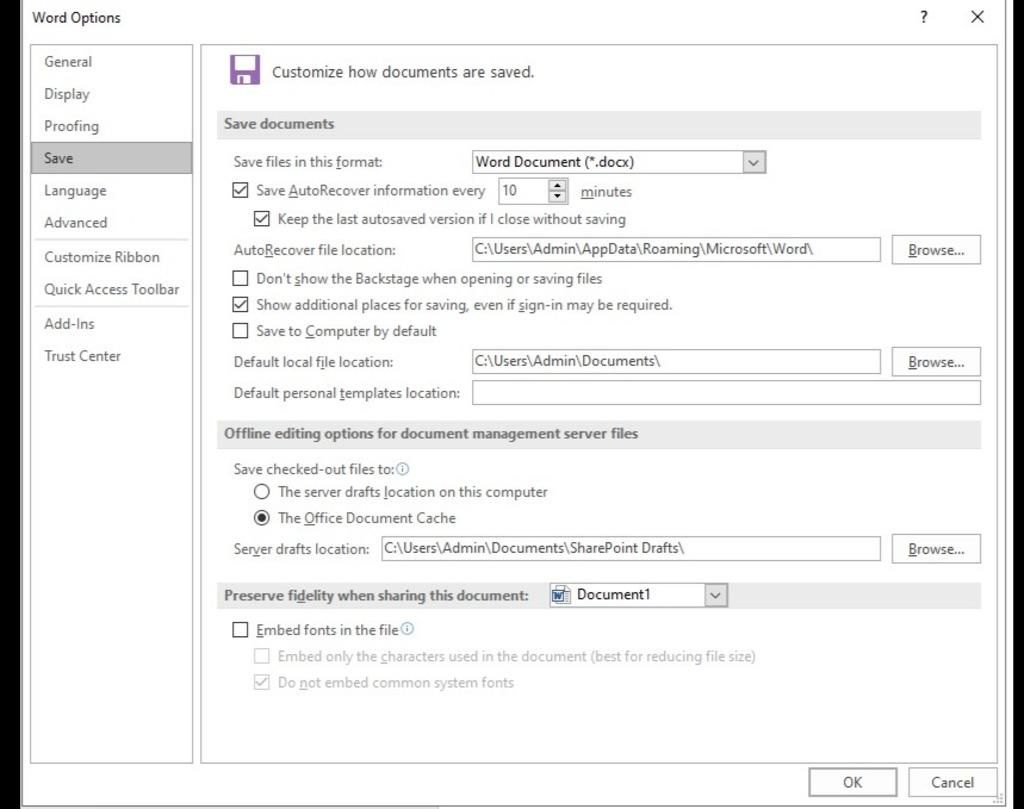Click the Default local file location field

[x=676, y=362]
